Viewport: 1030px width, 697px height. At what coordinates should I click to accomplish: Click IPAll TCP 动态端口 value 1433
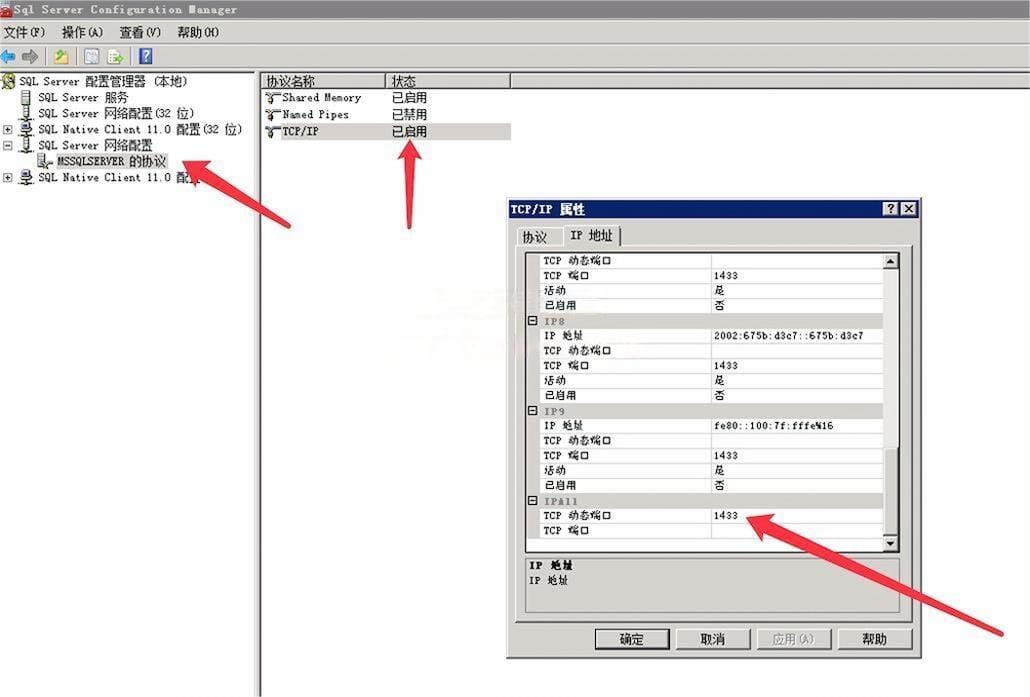tap(726, 516)
